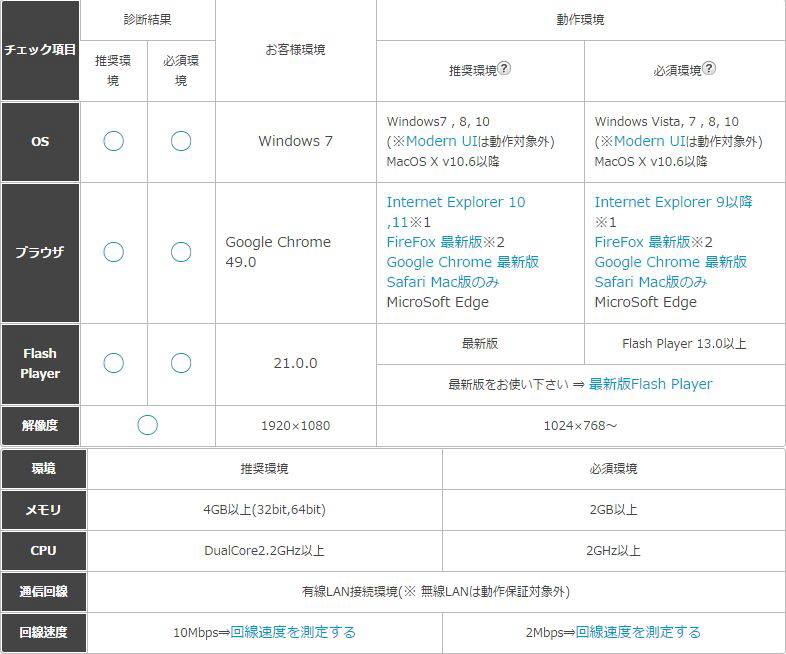Click the ブラウザ row recommended-environment circle icon
This screenshot has width=786, height=654.
pos(113,252)
